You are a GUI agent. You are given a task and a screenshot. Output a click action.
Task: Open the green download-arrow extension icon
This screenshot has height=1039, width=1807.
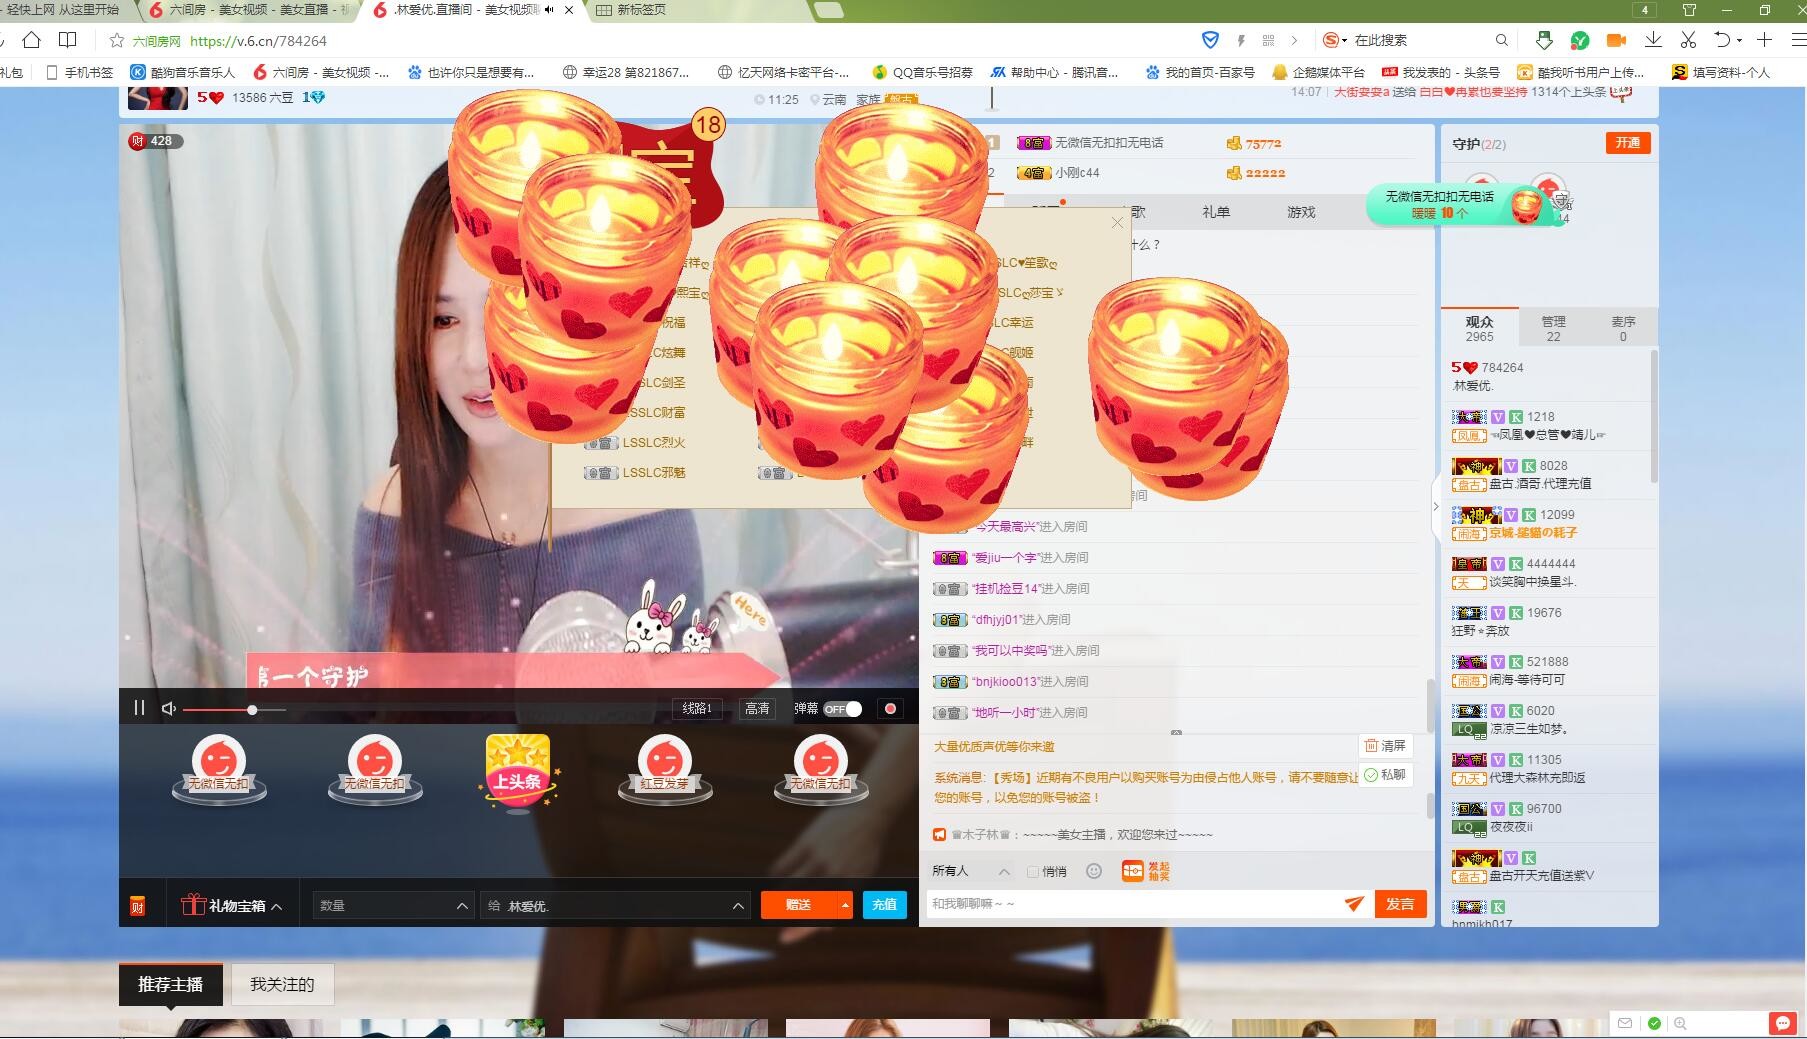click(x=1544, y=40)
